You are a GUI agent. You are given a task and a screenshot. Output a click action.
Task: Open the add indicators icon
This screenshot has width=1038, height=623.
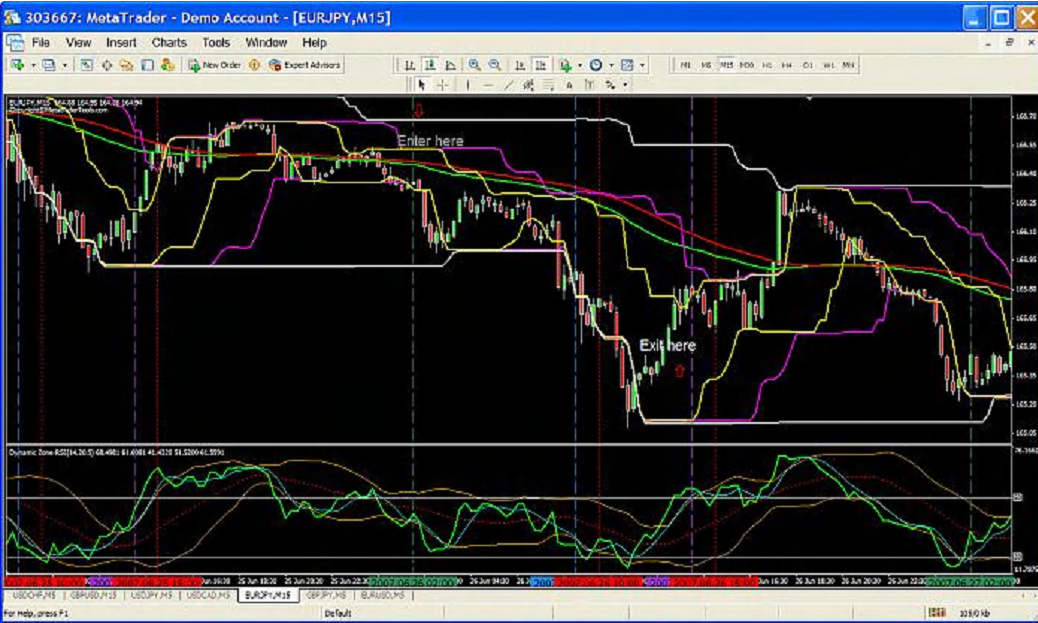(565, 65)
